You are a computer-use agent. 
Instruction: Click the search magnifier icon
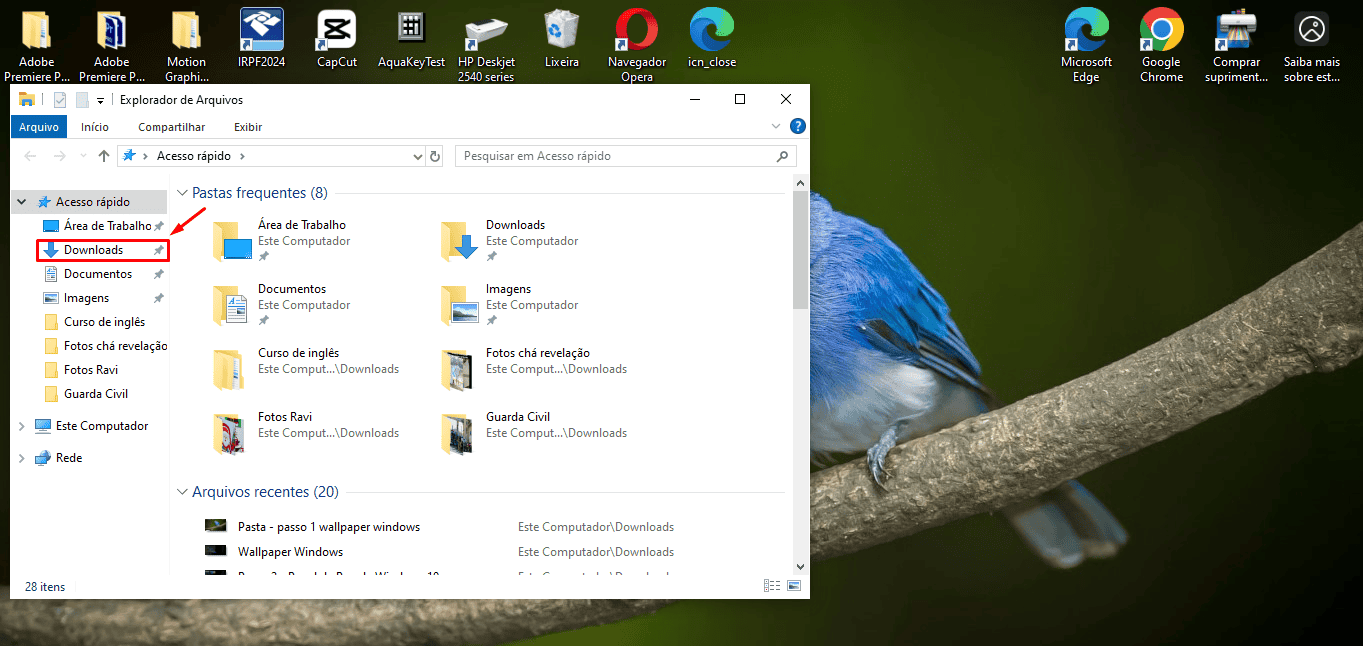click(x=783, y=156)
